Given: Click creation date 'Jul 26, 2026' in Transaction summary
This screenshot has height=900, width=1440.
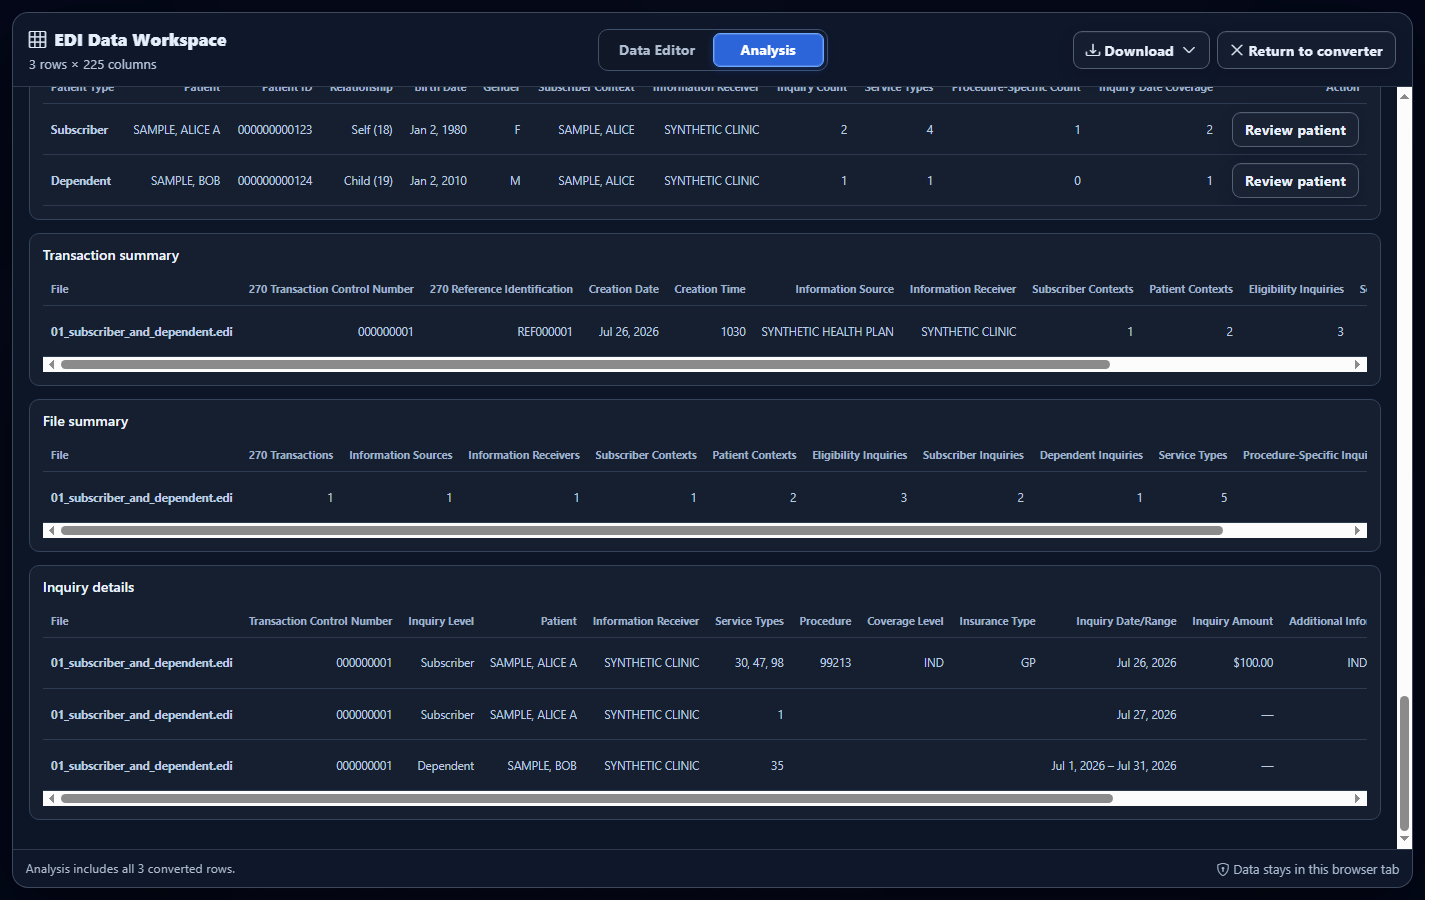Looking at the screenshot, I should coord(629,332).
